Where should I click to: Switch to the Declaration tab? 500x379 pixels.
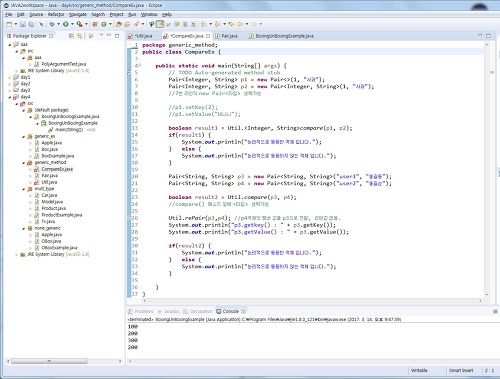pyautogui.click(x=198, y=311)
